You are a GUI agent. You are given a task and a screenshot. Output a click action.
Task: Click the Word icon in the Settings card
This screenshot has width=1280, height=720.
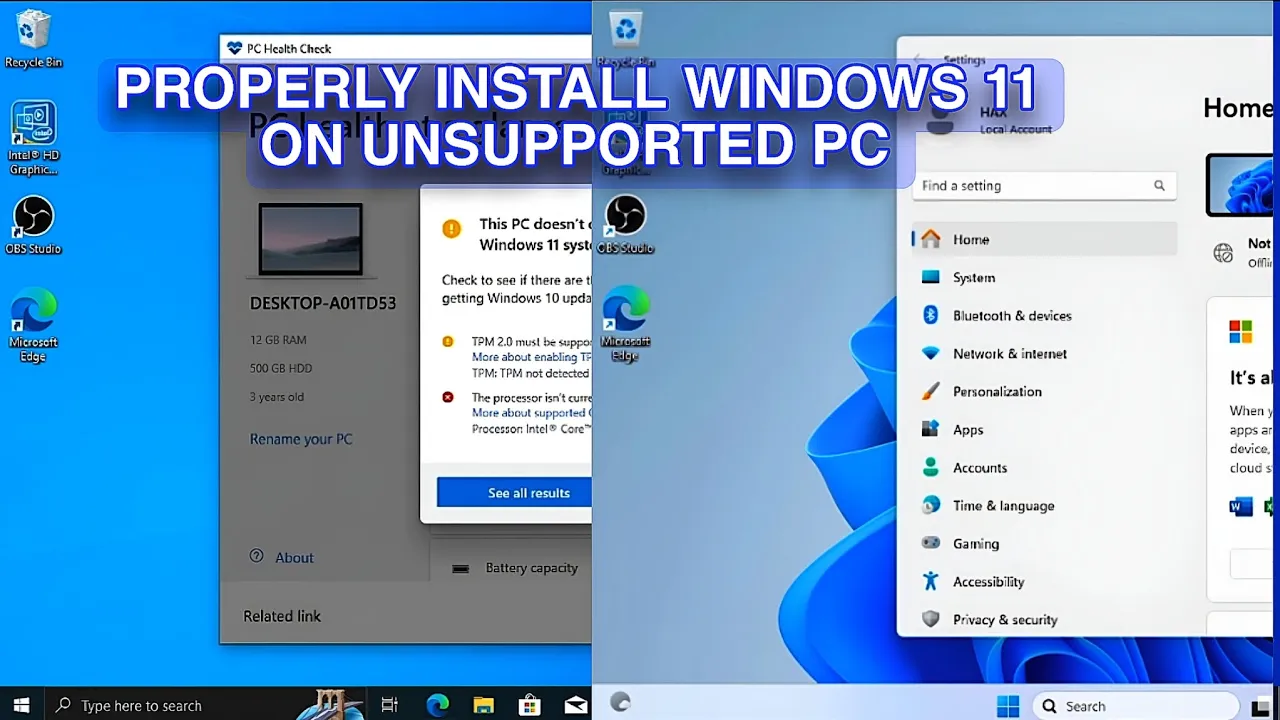click(1241, 507)
